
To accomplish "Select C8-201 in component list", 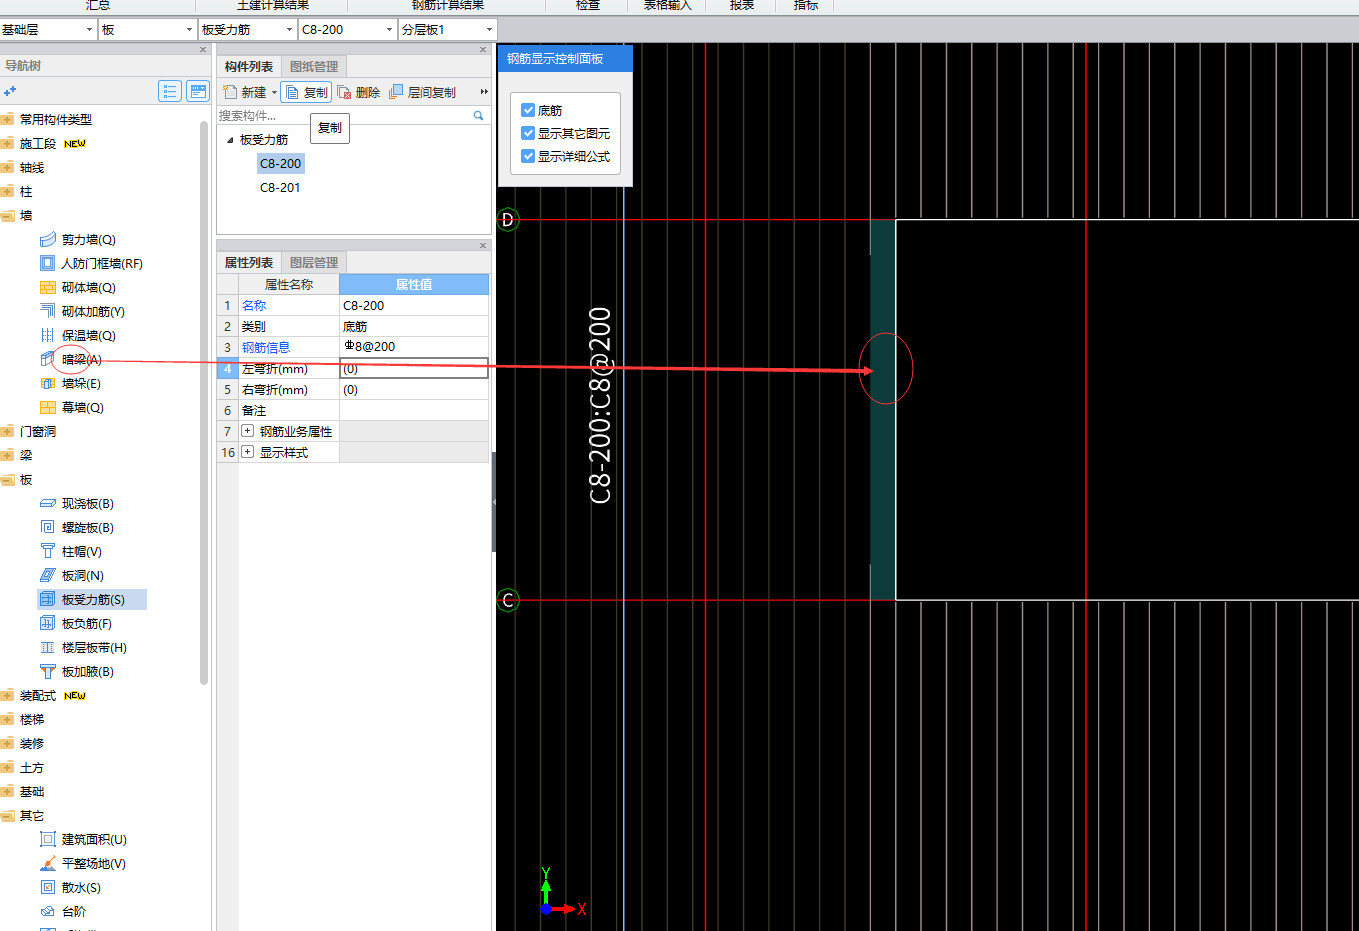I will 280,188.
